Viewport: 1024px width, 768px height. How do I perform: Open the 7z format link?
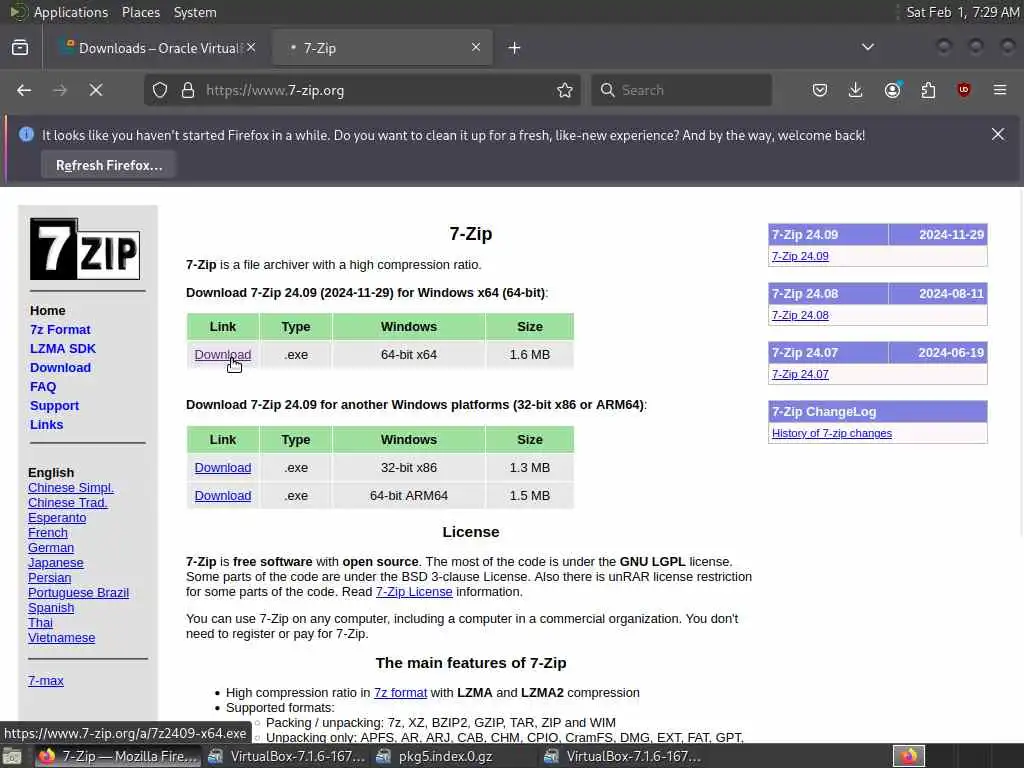coord(400,692)
